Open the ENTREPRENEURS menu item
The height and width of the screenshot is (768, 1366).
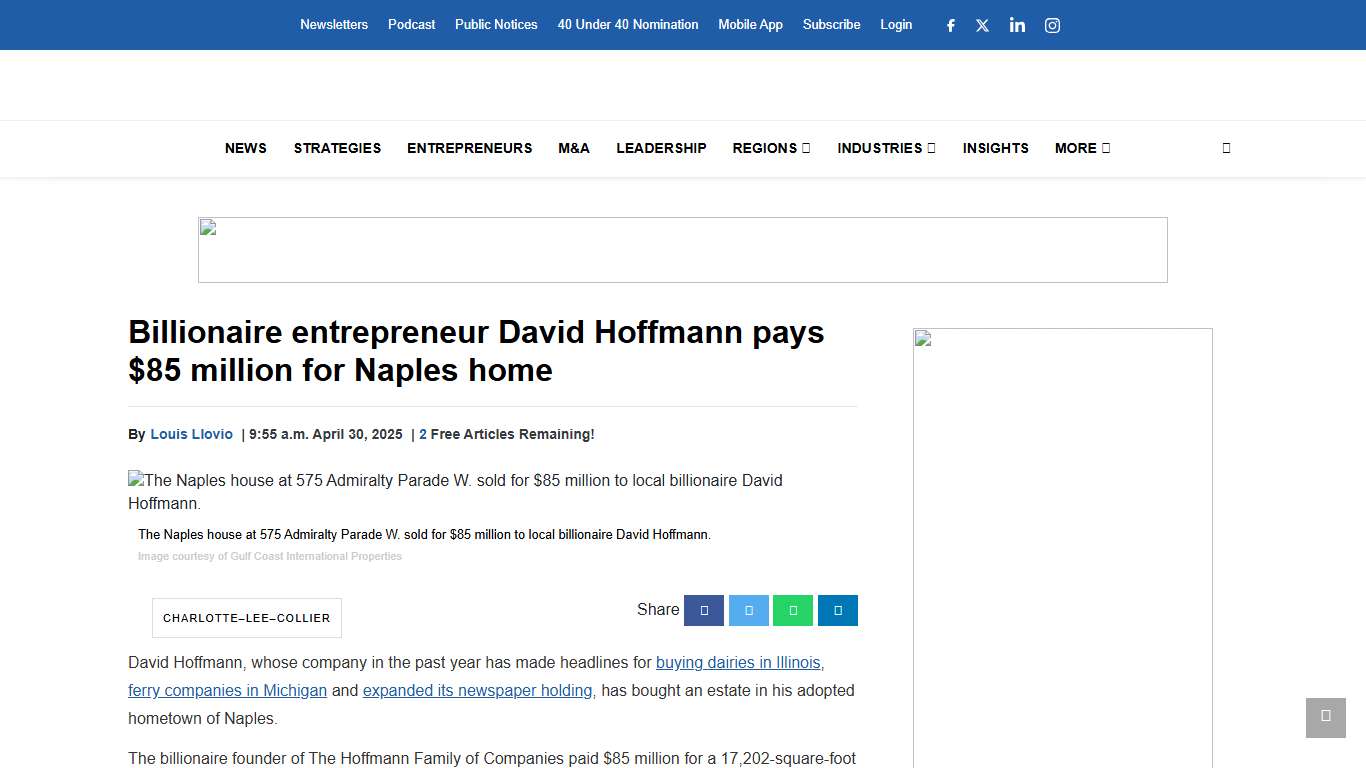[470, 148]
